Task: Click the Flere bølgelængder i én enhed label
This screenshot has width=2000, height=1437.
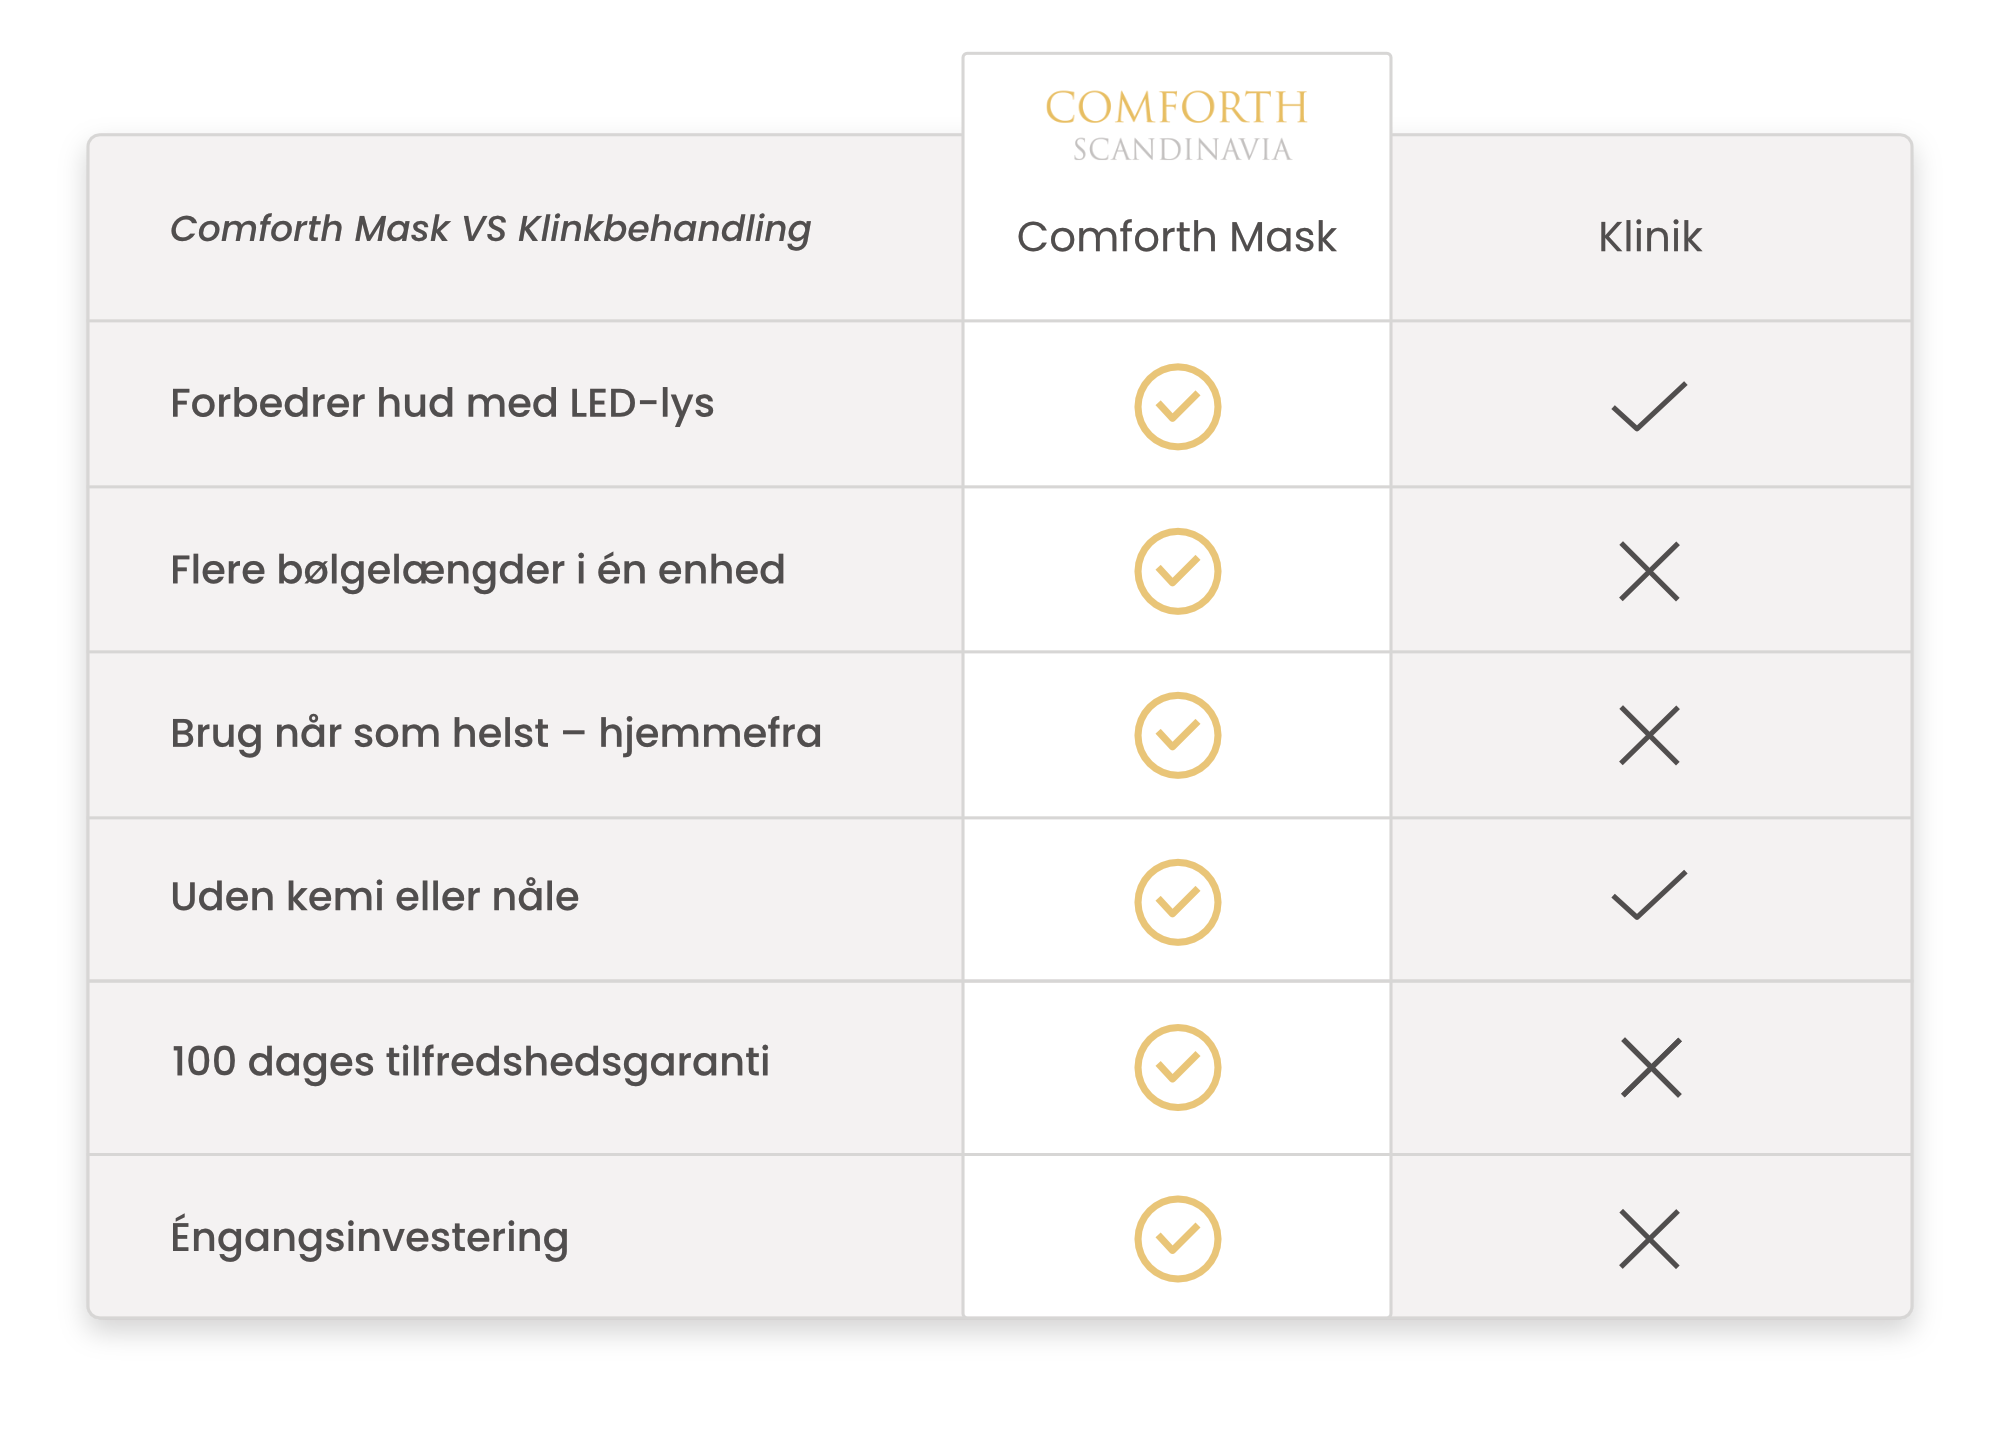Action: pos(477,570)
